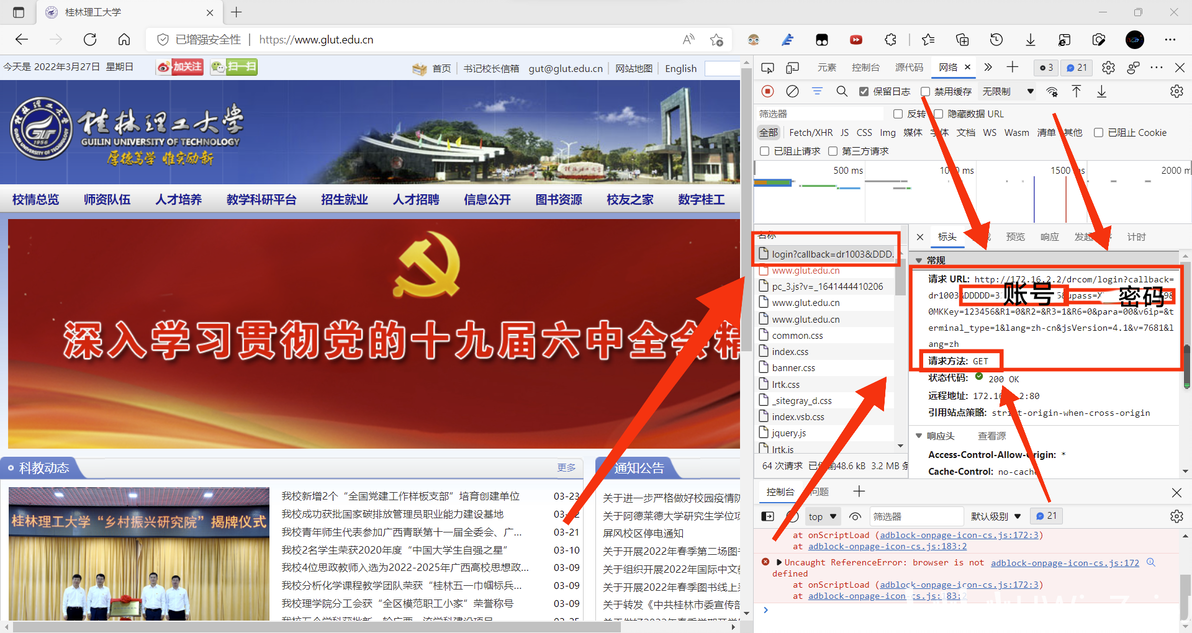Image resolution: width=1192 pixels, height=633 pixels.
Task: Uncheck the 保留日志 checkbox
Action: point(864,91)
